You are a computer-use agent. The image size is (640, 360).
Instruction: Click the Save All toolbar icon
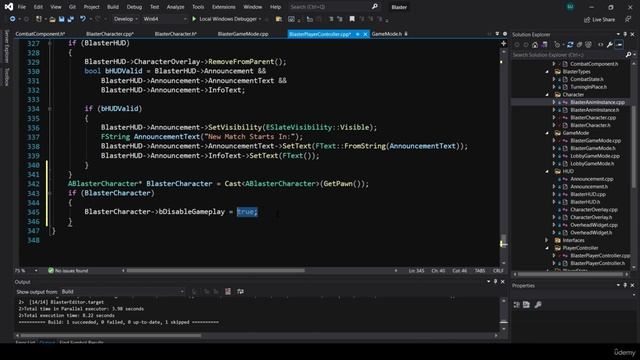point(71,19)
